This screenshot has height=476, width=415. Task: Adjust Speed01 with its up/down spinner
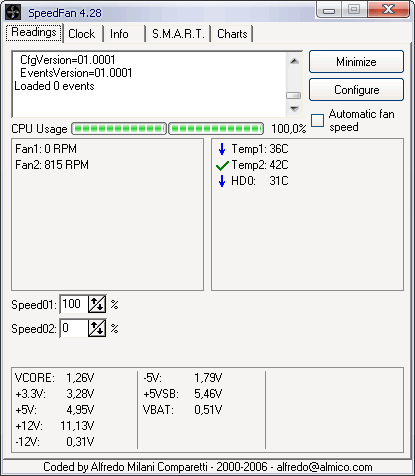click(x=97, y=304)
